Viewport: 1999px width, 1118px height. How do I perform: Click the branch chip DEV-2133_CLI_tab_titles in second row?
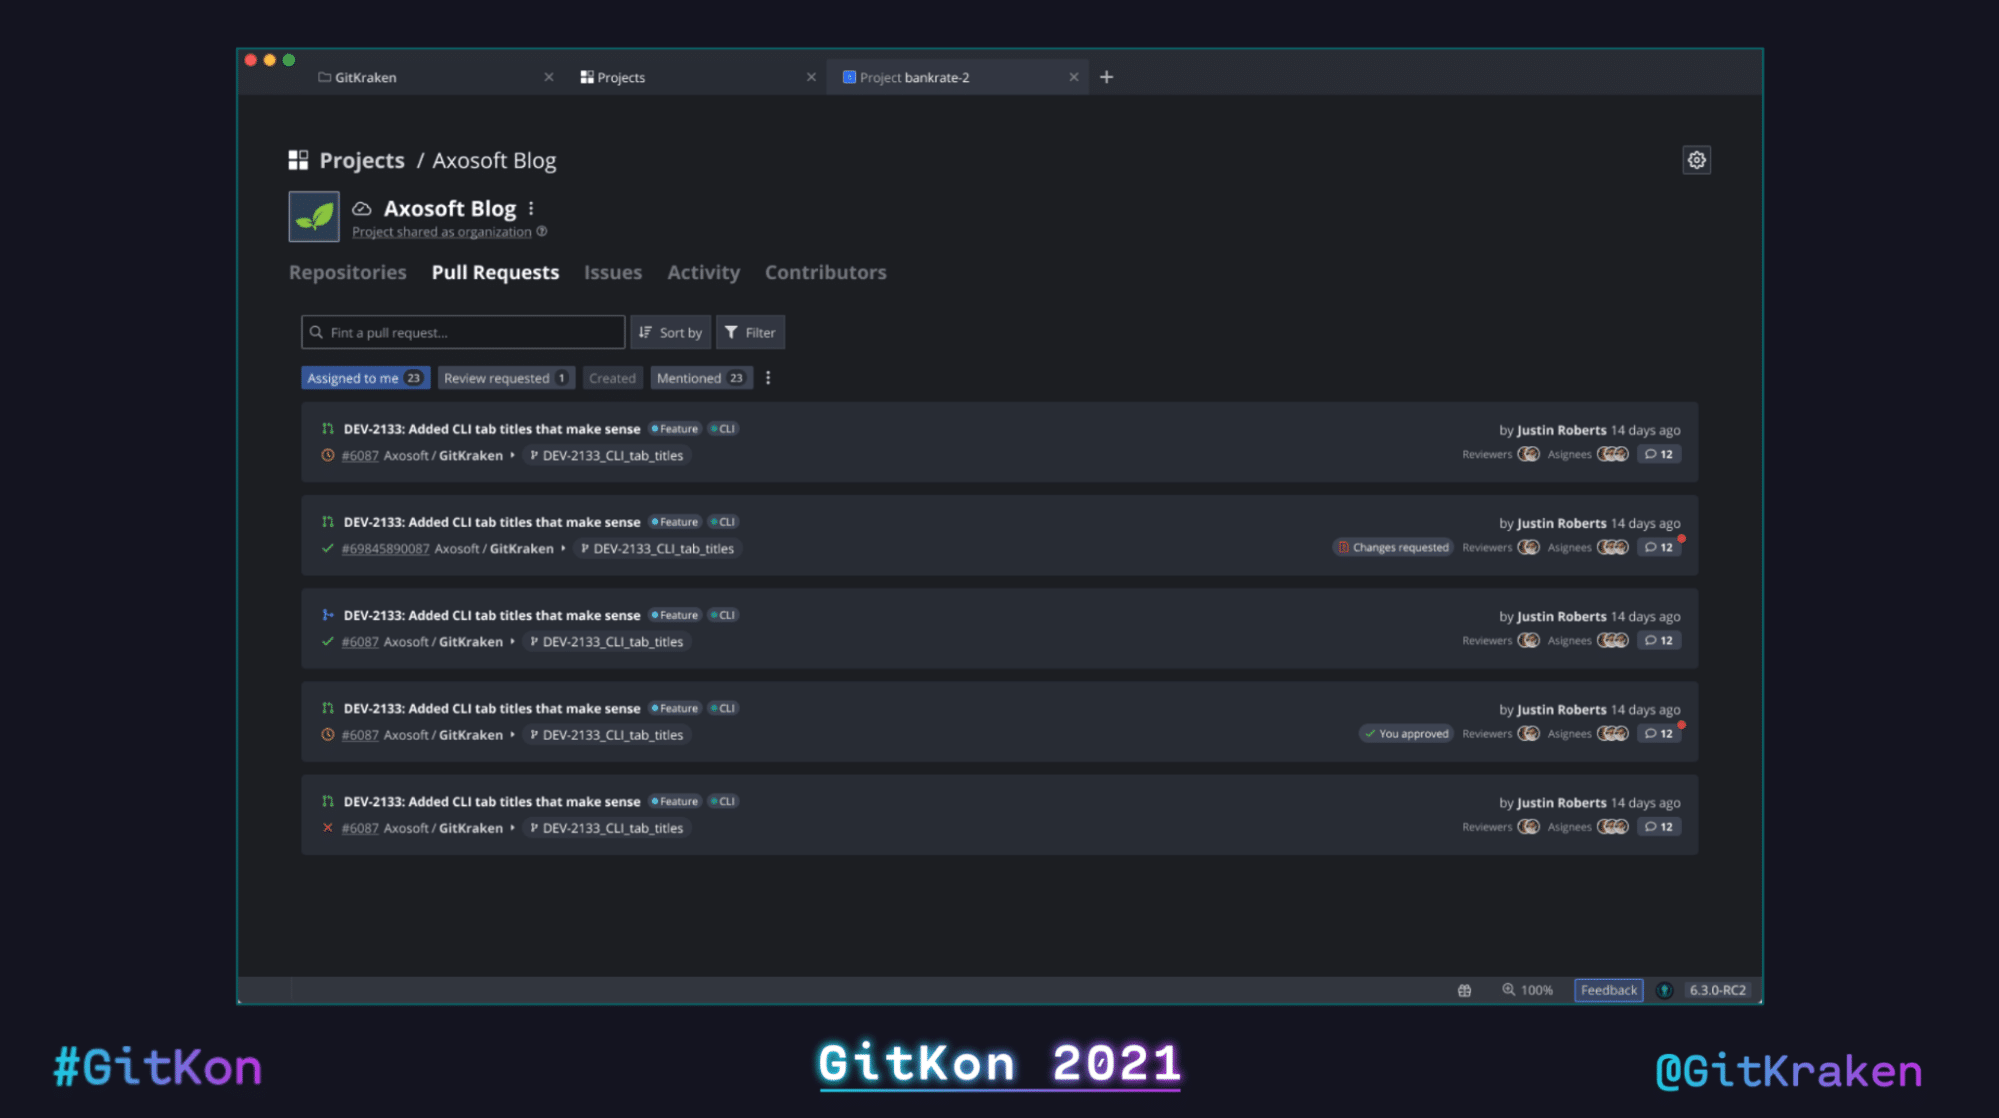pyautogui.click(x=657, y=549)
